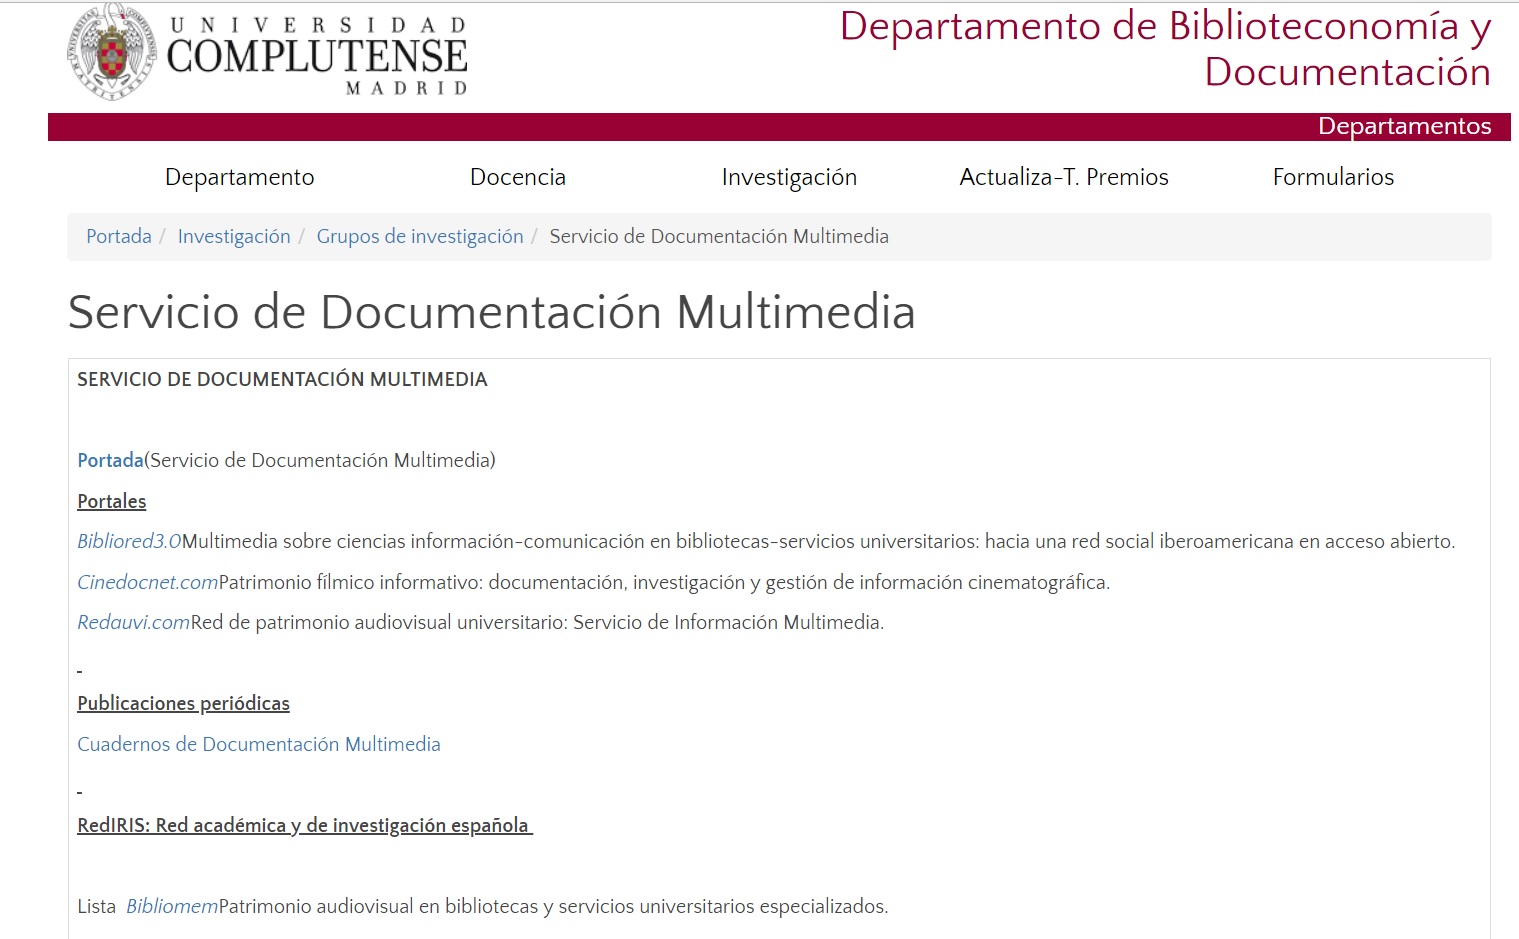The width and height of the screenshot is (1519, 939).
Task: Click text 'Red de patrimonio audiovisual universitario'
Action: tap(537, 622)
